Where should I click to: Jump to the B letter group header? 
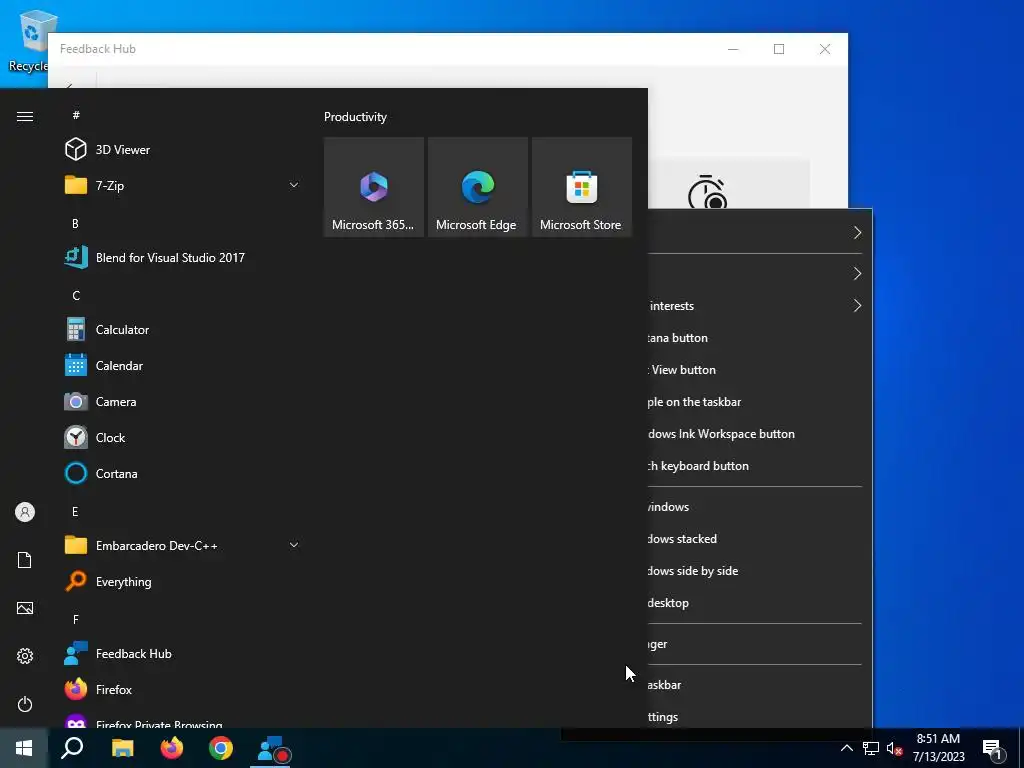point(75,223)
